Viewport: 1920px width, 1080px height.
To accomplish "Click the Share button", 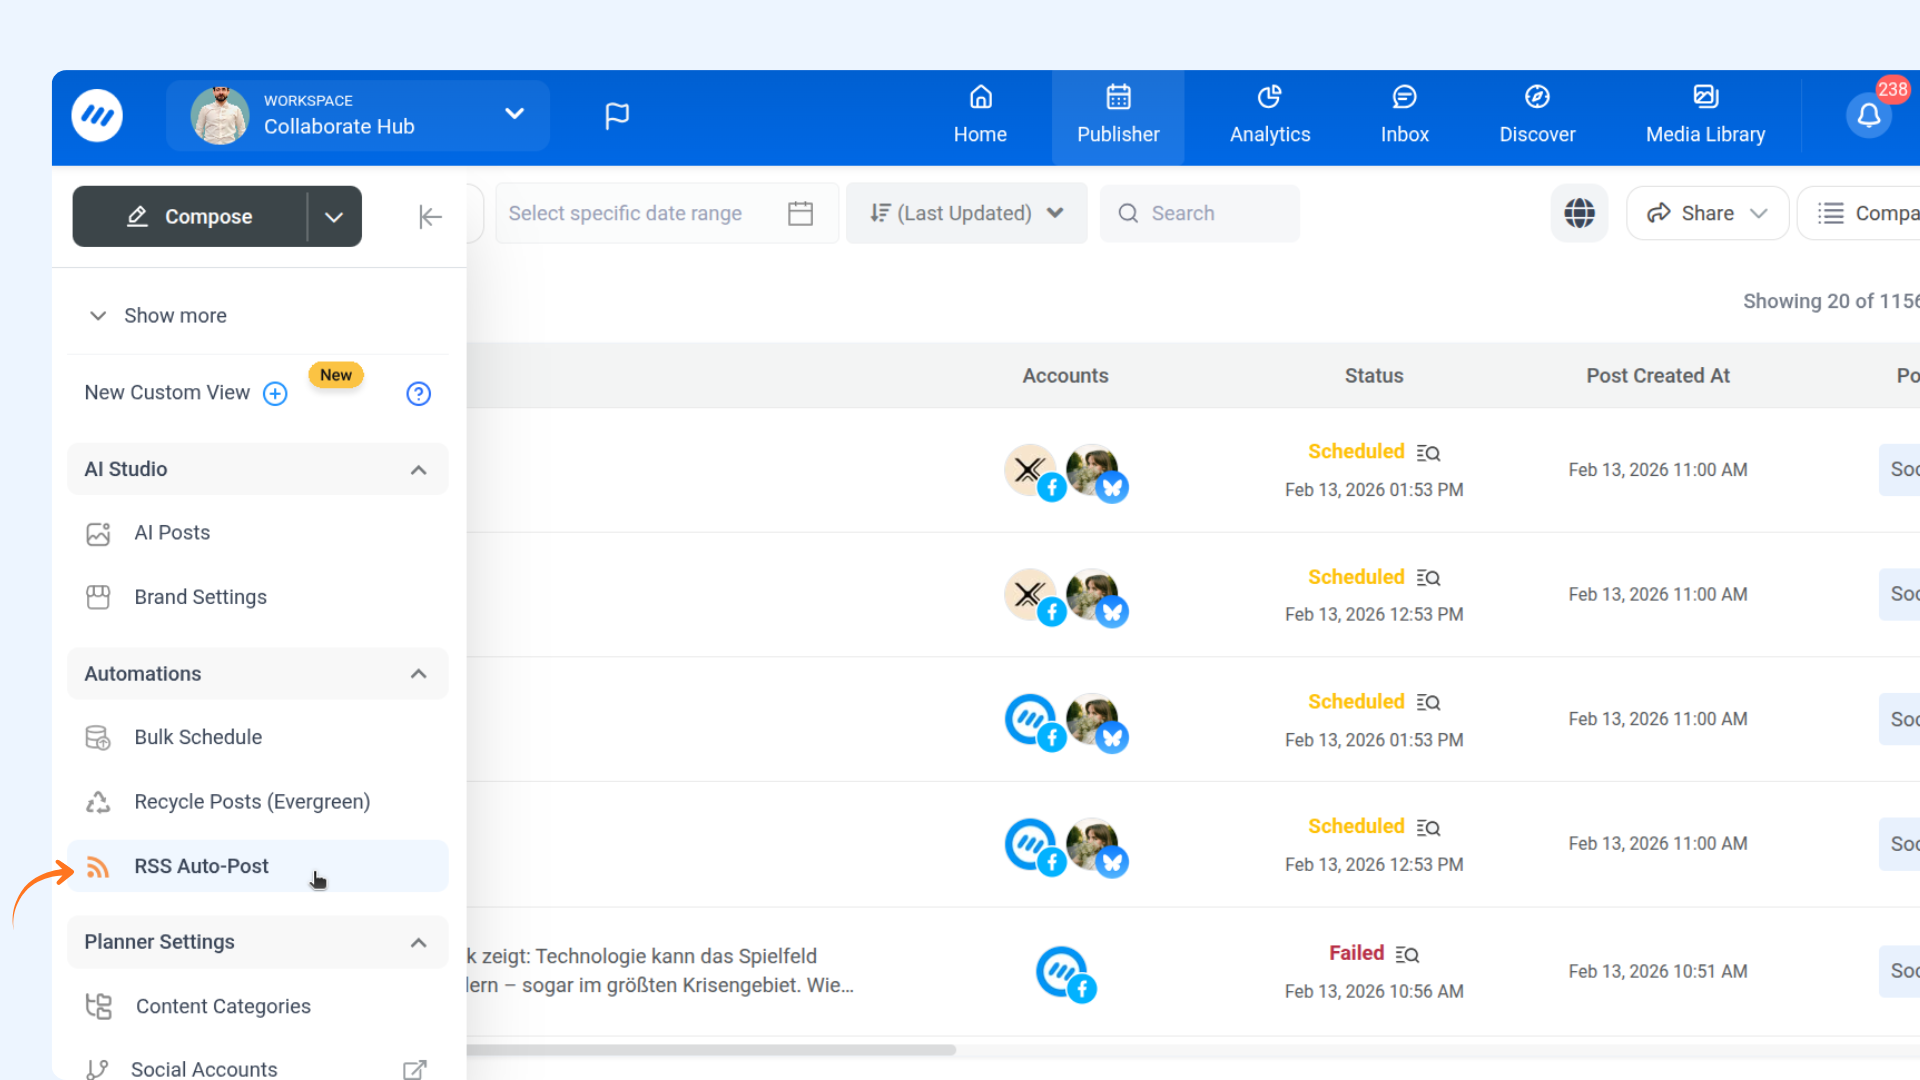I will point(1706,213).
